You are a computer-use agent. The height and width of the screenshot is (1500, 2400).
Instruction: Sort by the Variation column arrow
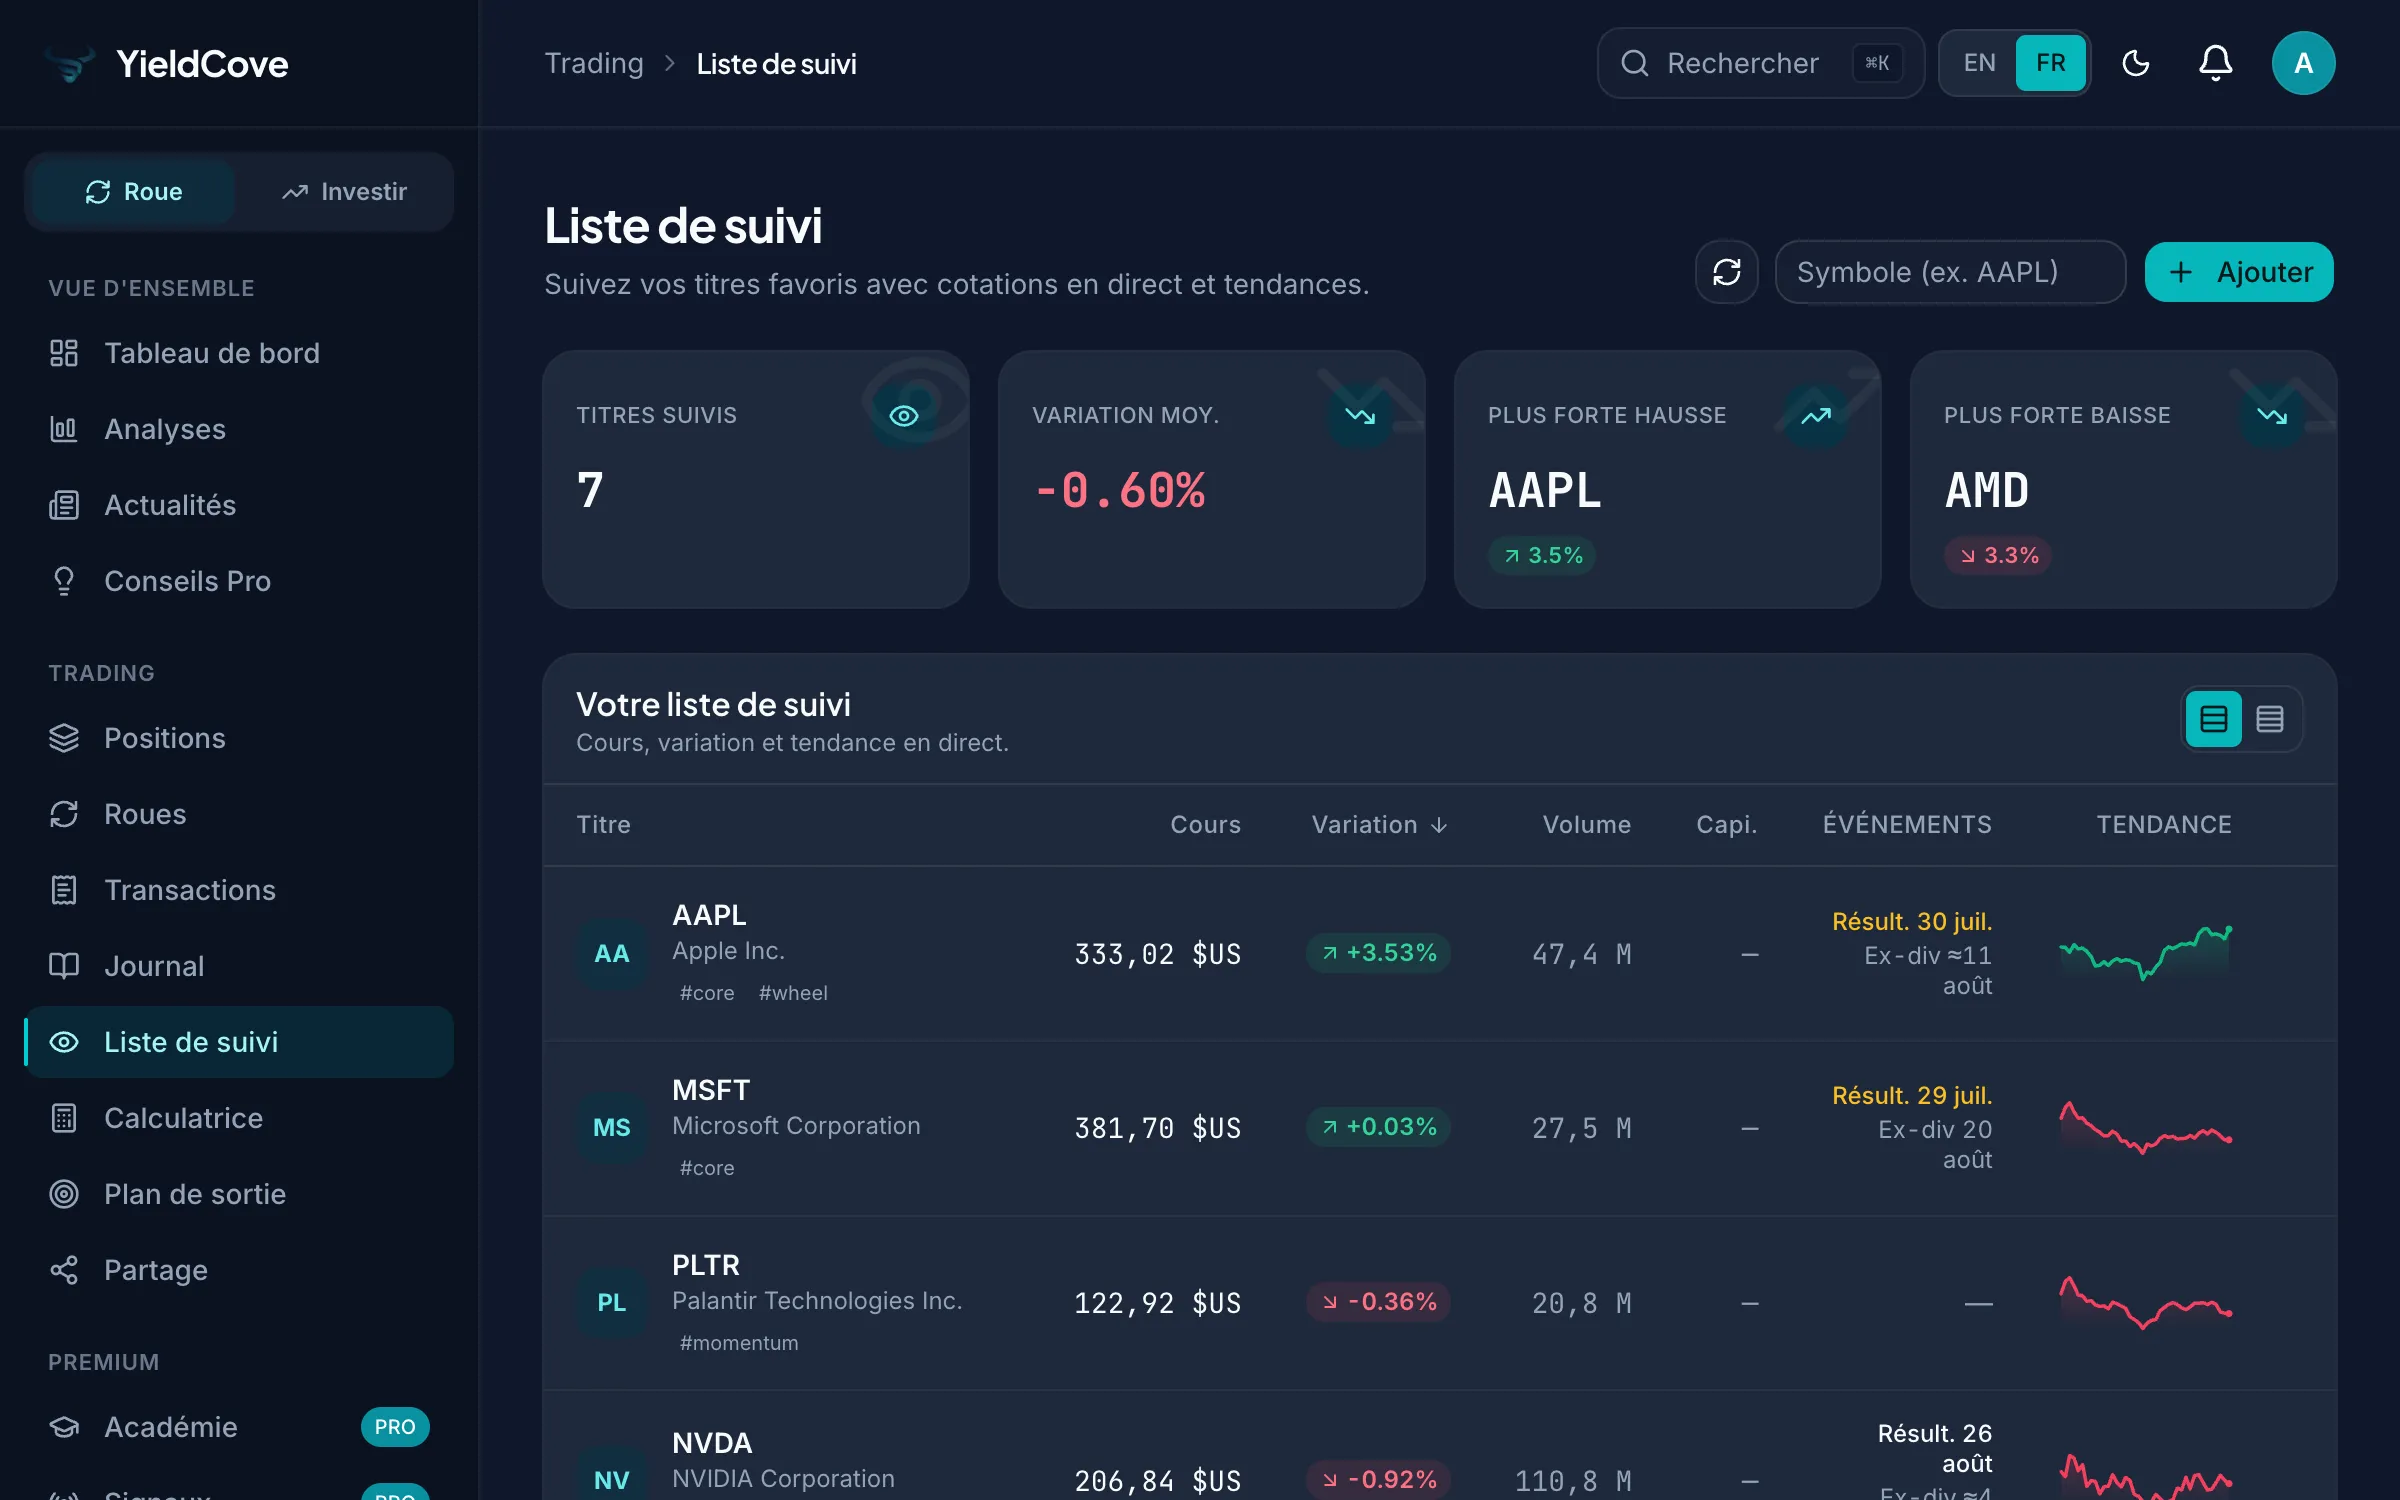pyautogui.click(x=1439, y=825)
